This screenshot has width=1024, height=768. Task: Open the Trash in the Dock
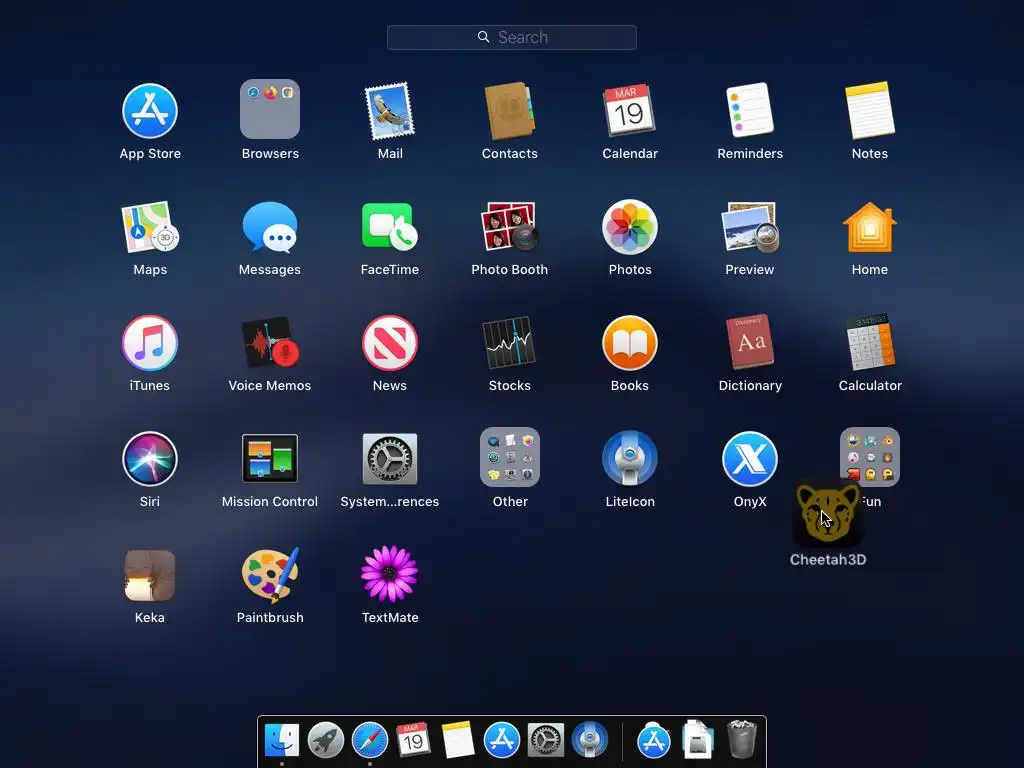[741, 739]
